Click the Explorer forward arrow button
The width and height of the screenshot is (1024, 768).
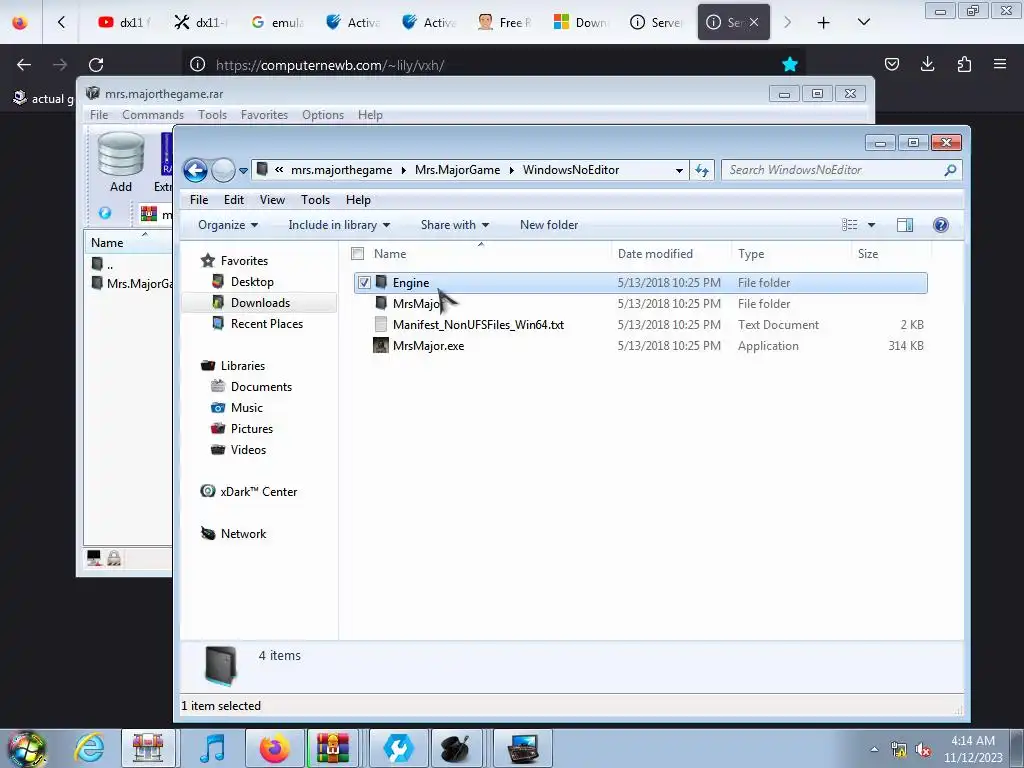[x=223, y=170]
